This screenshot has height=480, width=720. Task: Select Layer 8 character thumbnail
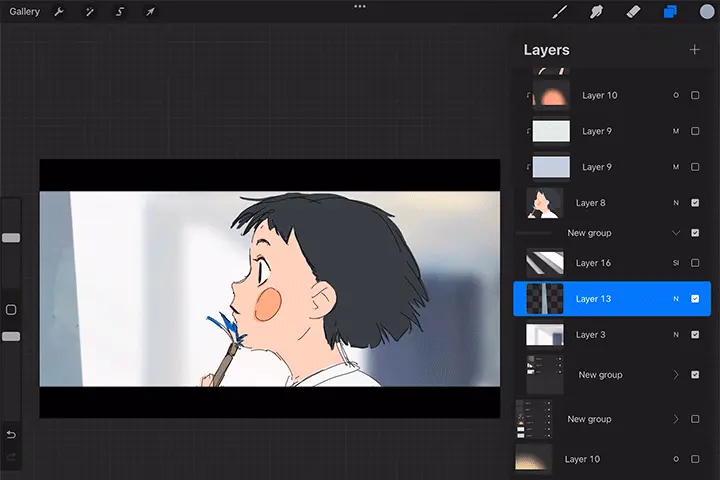point(545,203)
